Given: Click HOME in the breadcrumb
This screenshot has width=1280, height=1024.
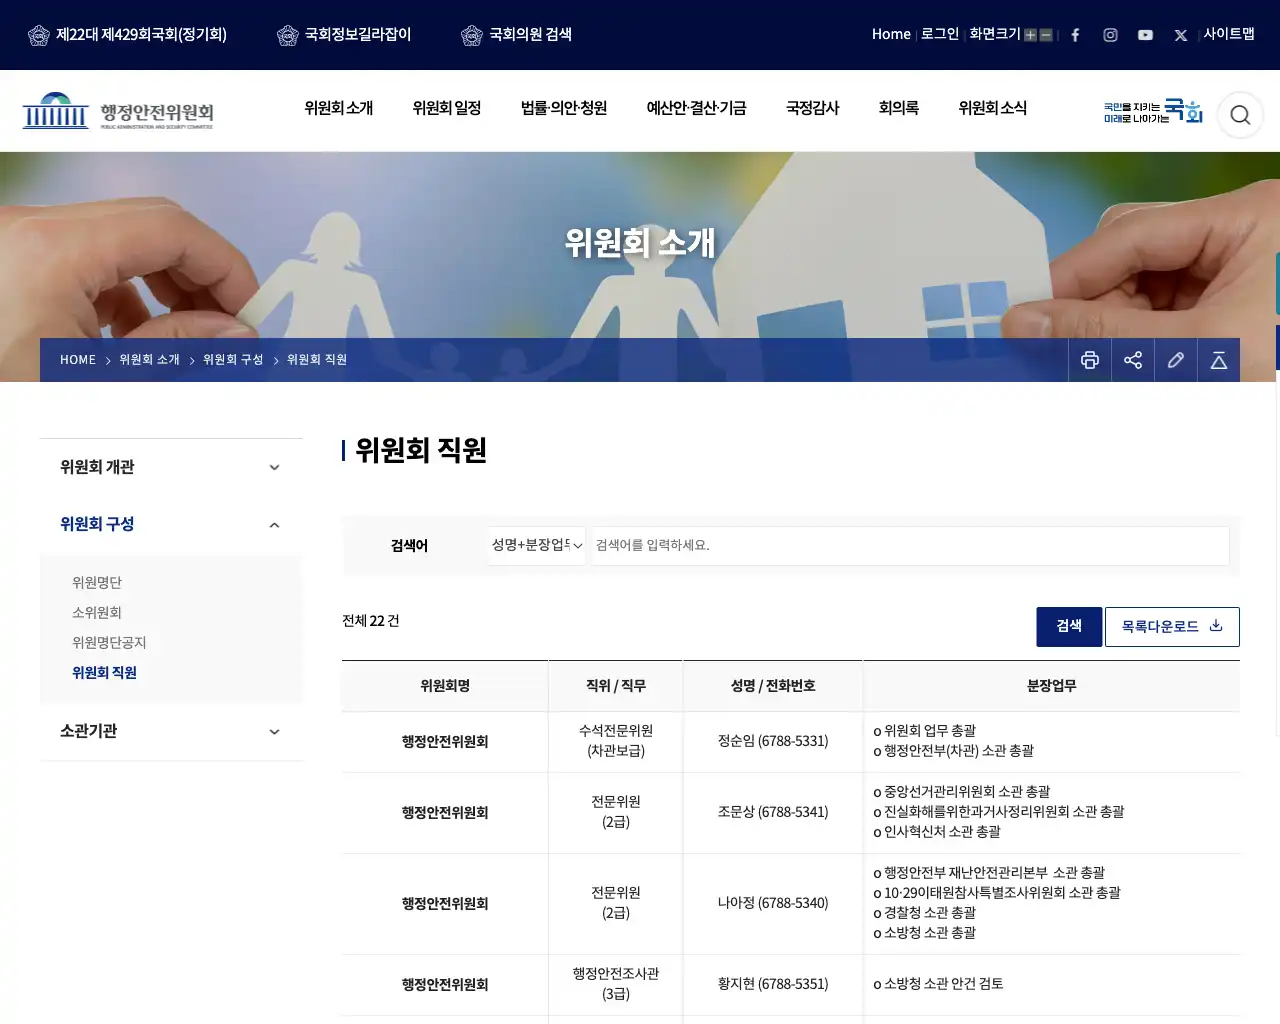Looking at the screenshot, I should 78,360.
